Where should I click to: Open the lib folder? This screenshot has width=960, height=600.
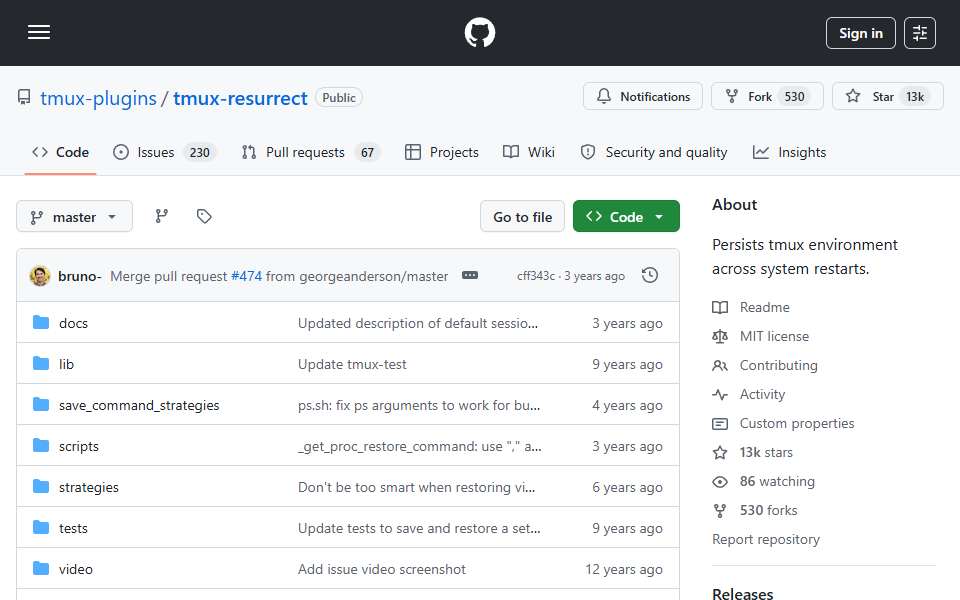66,364
